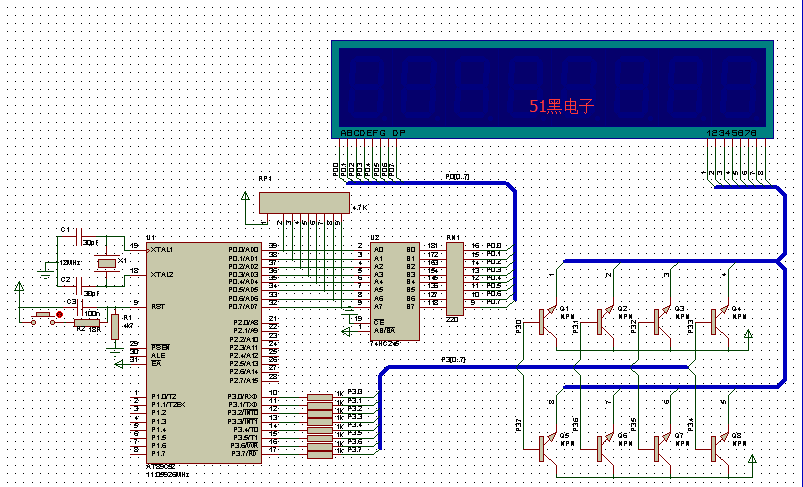The width and height of the screenshot is (803, 487).
Task: Select the RN1 resistor network body
Action: click(x=455, y=279)
